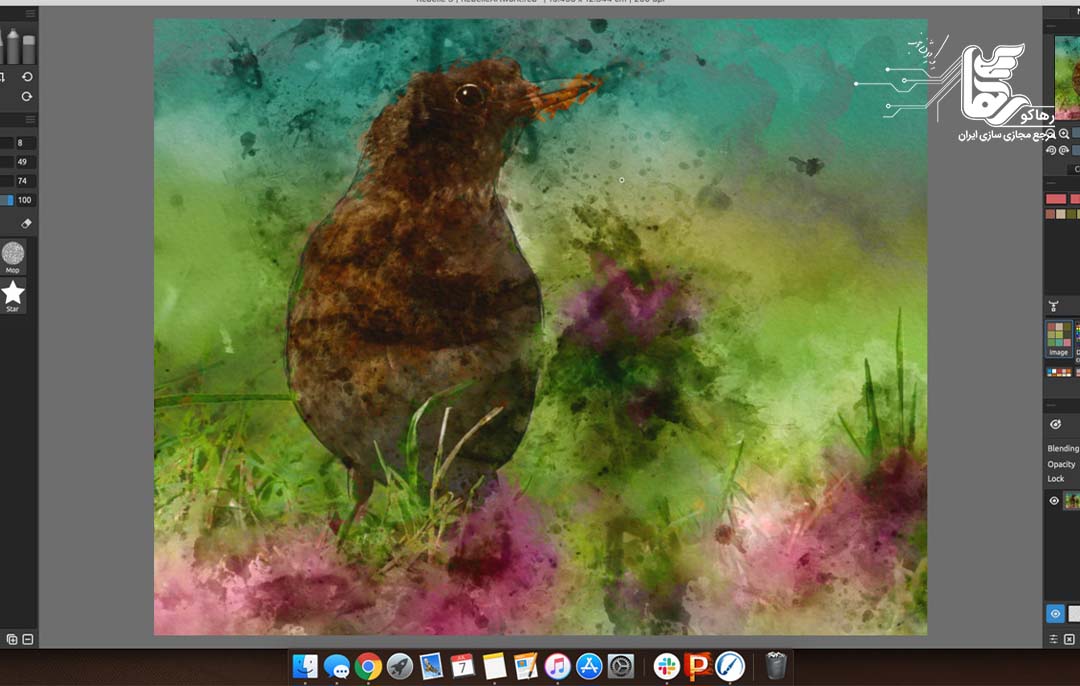Open Google Chrome from the Dock
1080x686 pixels.
[368, 665]
